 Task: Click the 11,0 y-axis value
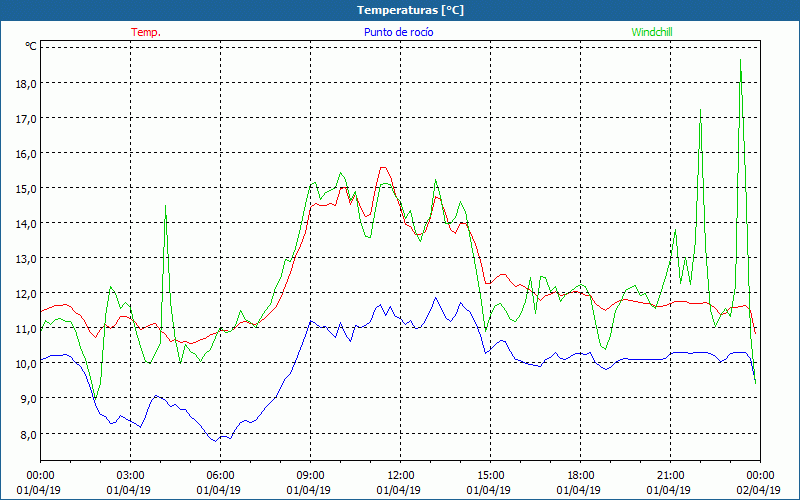coord(26,329)
